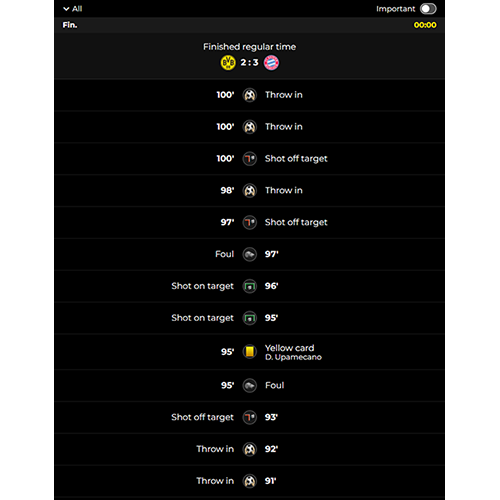This screenshot has width=500, height=500.
Task: Click the Shot on target icon at 95'
Action: click(x=250, y=318)
